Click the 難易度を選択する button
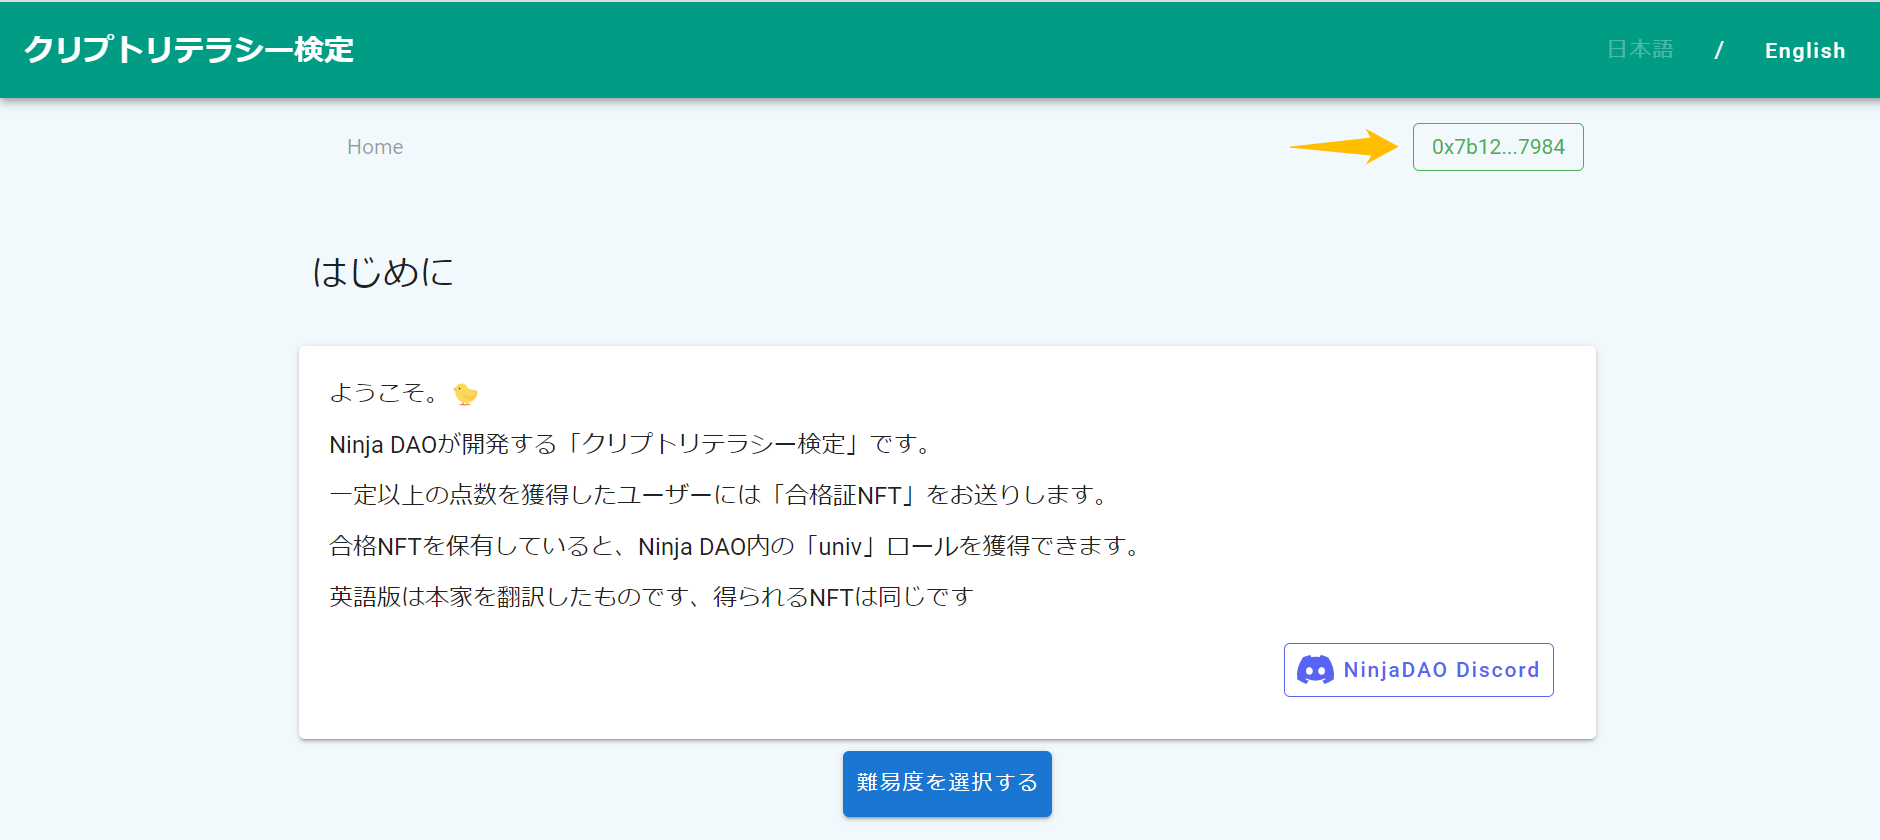Viewport: 1880px width, 840px height. (947, 783)
